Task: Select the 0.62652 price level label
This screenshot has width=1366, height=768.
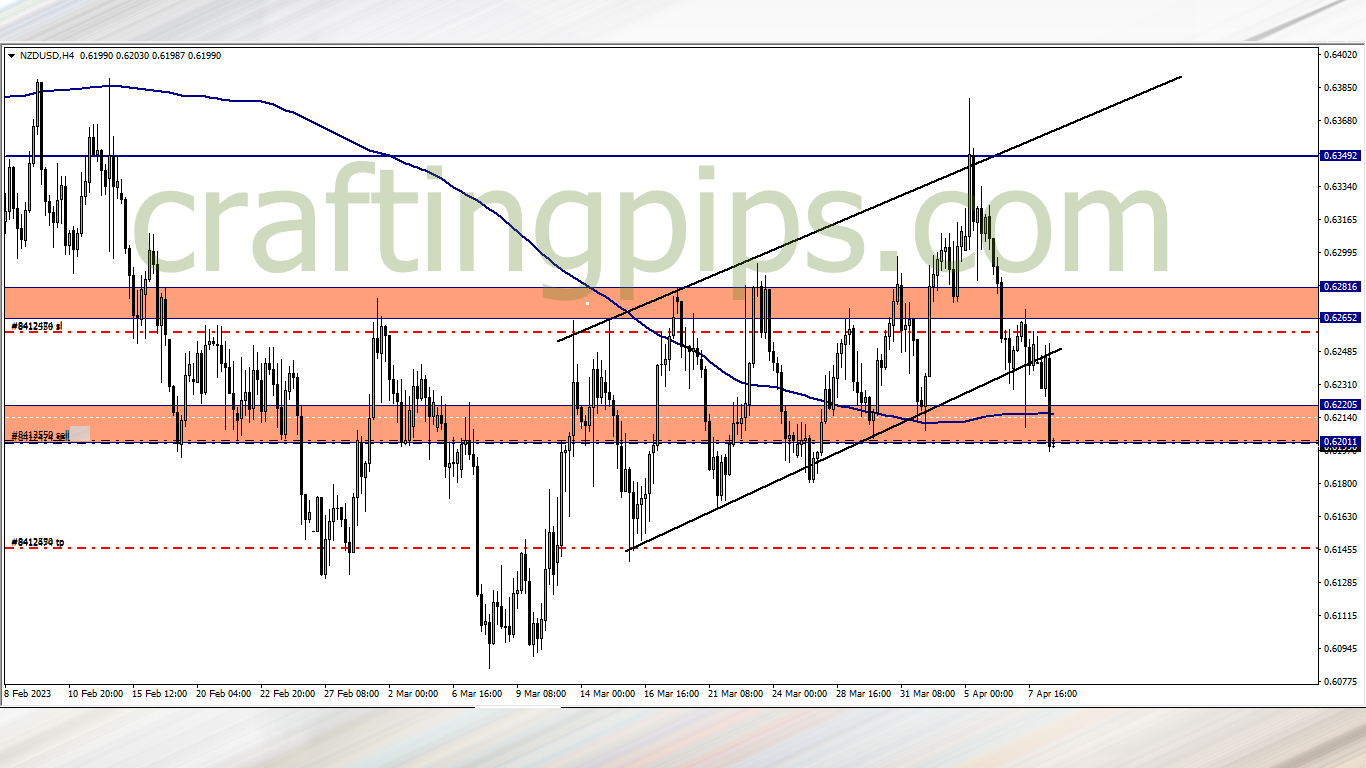Action: 1340,318
